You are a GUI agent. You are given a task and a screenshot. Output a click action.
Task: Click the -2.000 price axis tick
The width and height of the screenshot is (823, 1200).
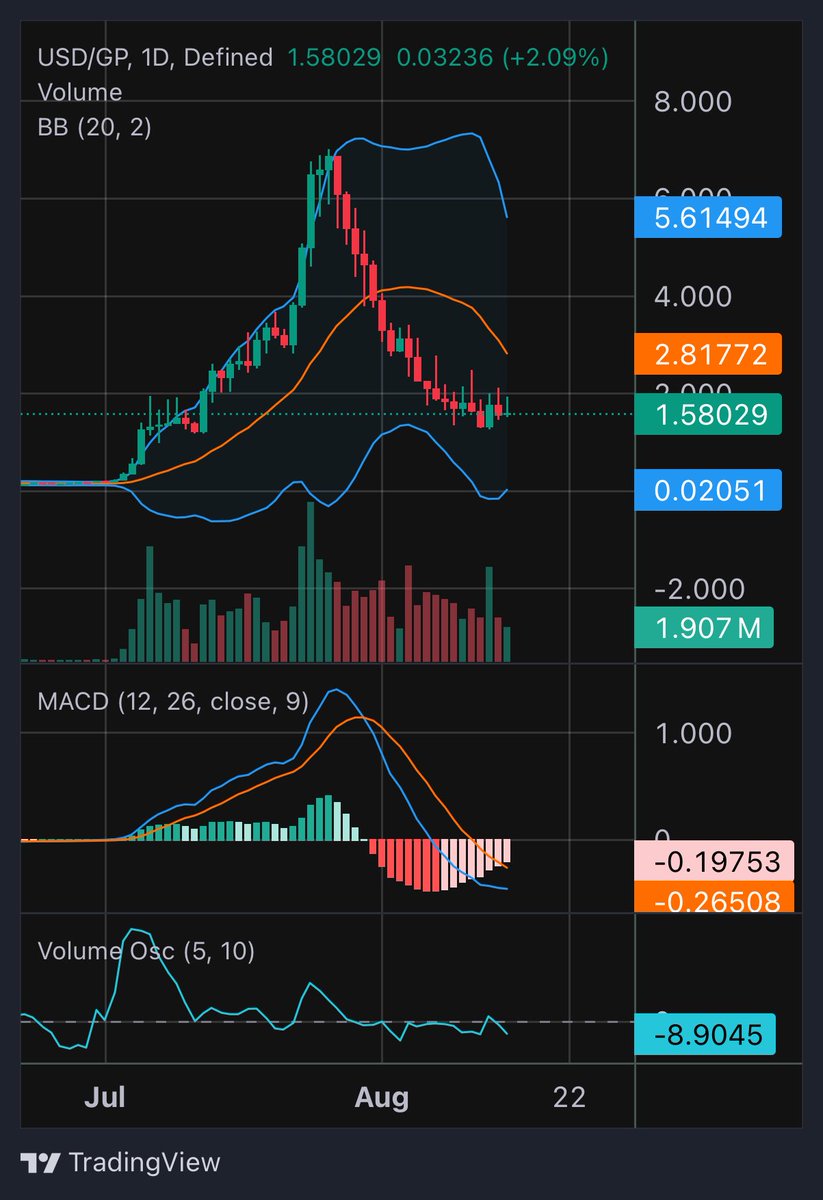tap(699, 588)
